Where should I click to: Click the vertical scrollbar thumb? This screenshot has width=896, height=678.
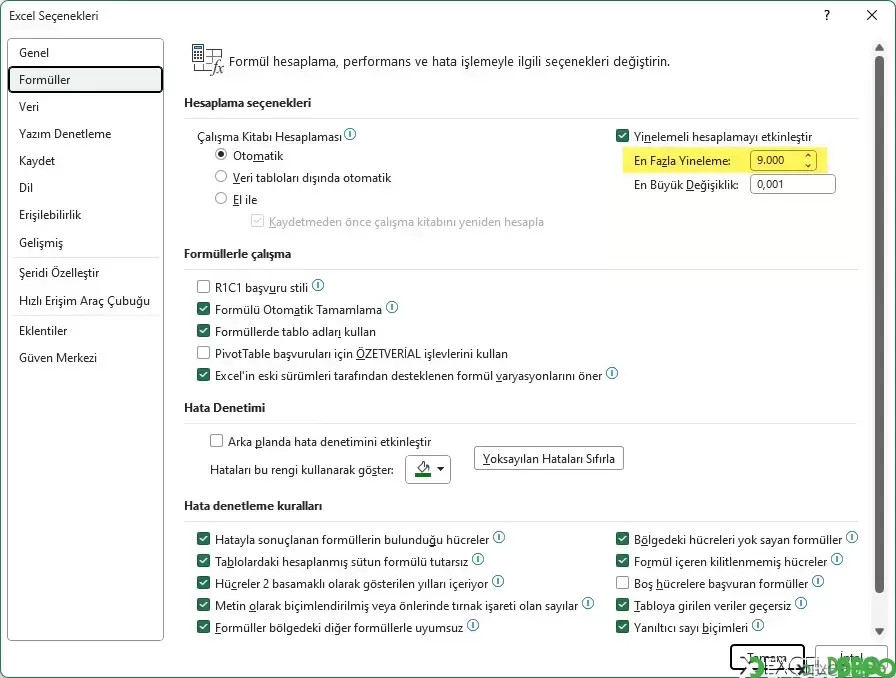coord(879,324)
